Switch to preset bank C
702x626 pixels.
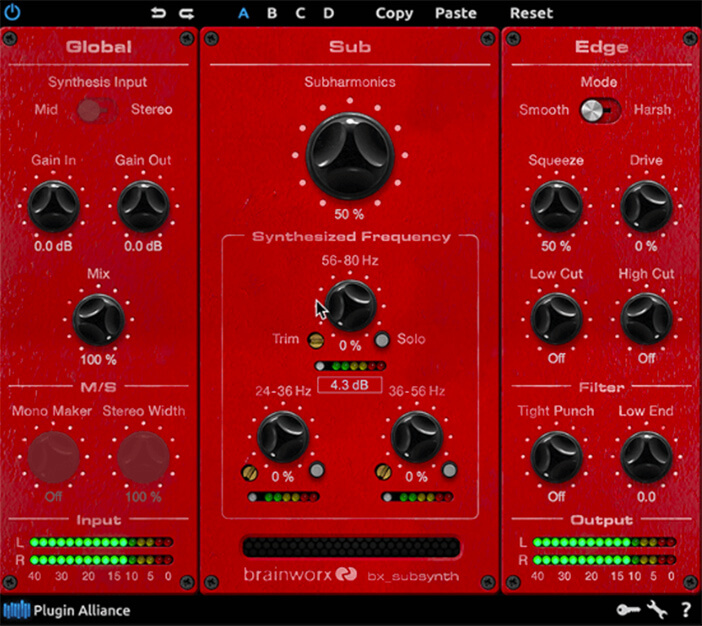(300, 14)
